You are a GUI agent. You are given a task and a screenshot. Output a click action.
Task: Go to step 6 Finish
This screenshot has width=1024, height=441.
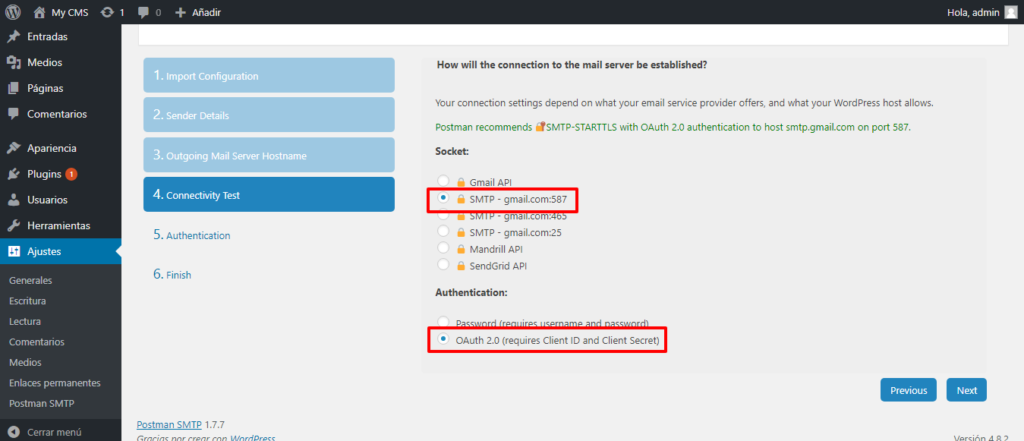point(172,274)
